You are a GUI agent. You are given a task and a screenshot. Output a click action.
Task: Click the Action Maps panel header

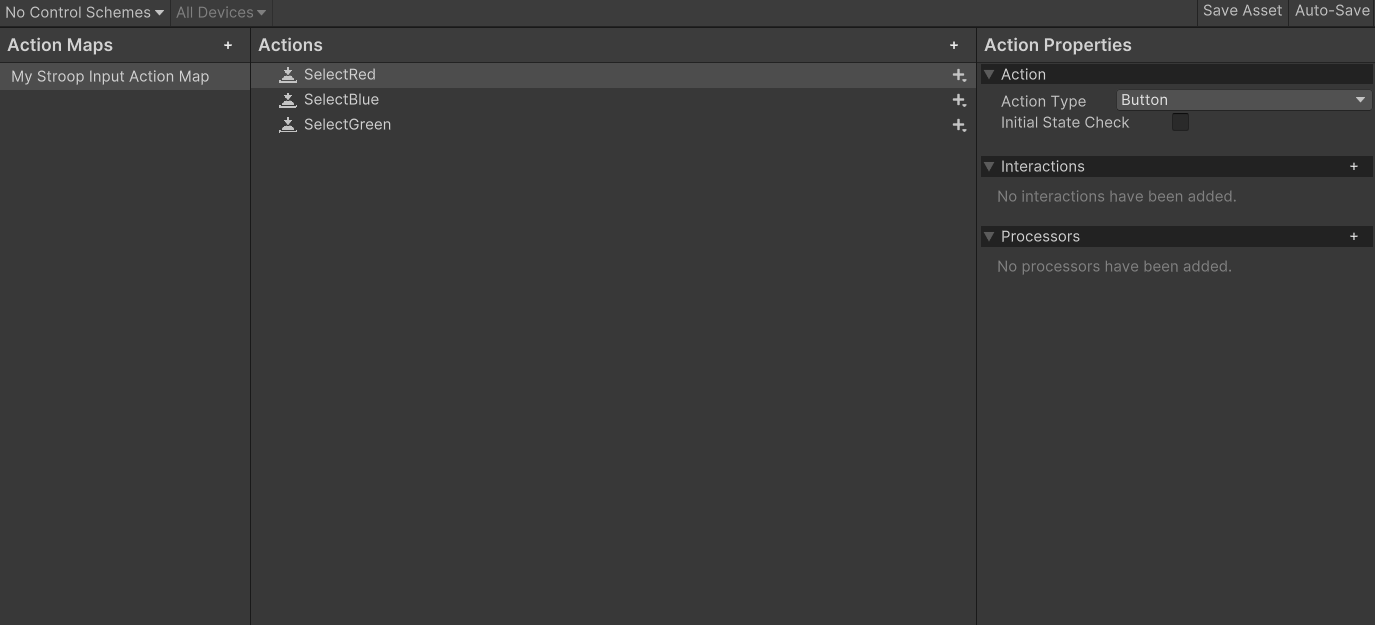coord(60,45)
